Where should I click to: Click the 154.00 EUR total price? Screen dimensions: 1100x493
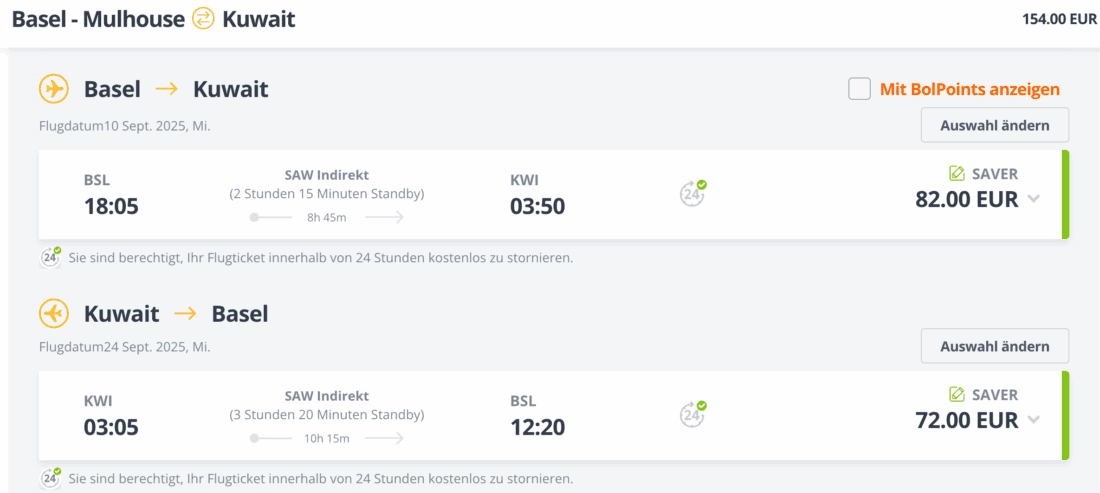pos(1059,19)
